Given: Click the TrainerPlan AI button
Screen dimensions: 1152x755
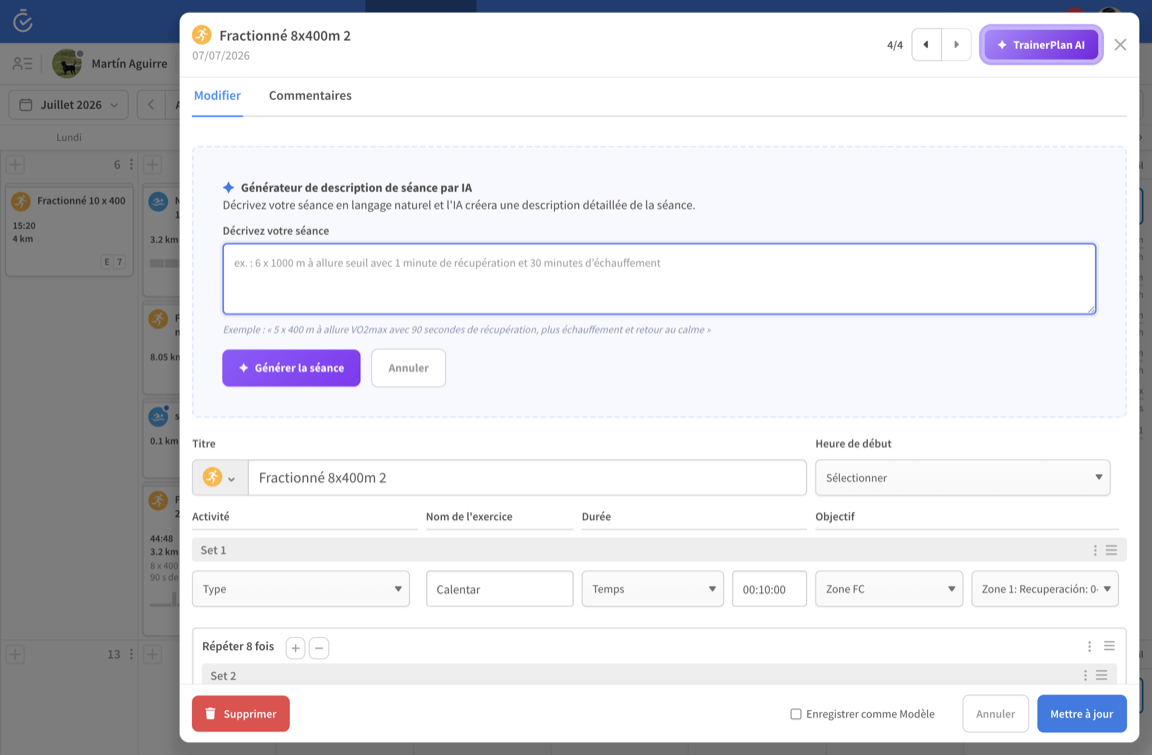Looking at the screenshot, I should pos(1041,45).
